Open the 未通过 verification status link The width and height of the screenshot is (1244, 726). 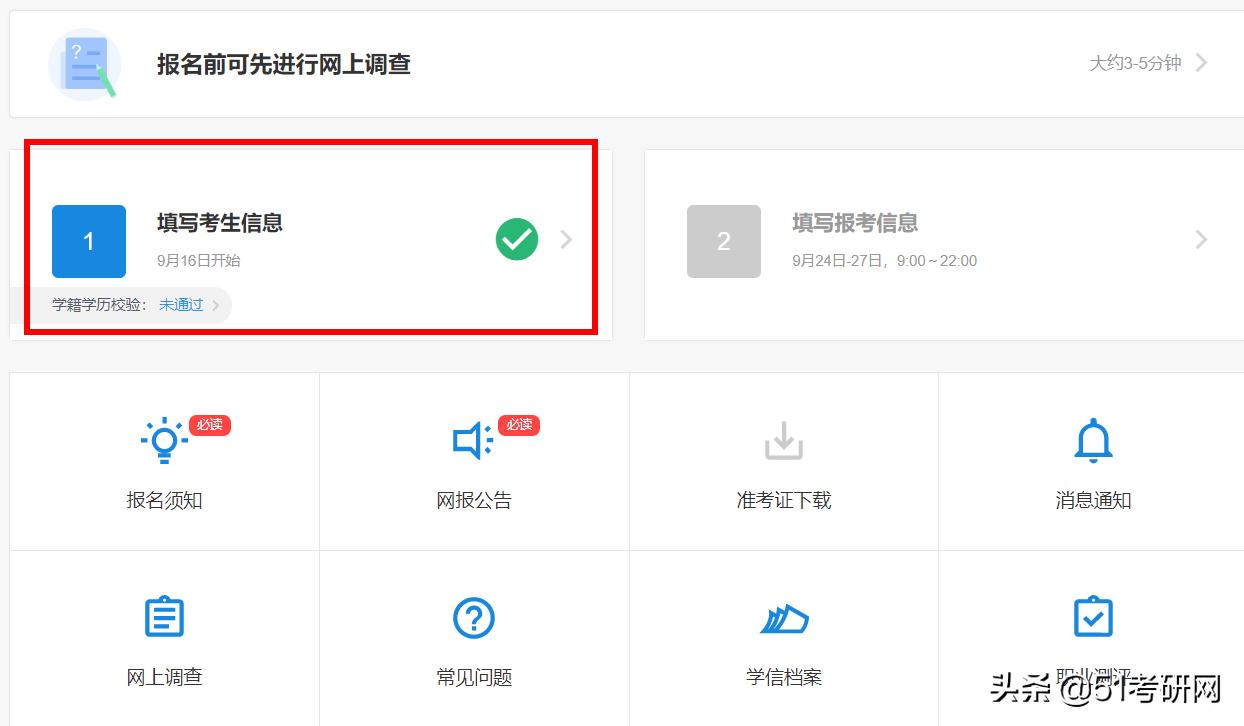[x=181, y=305]
